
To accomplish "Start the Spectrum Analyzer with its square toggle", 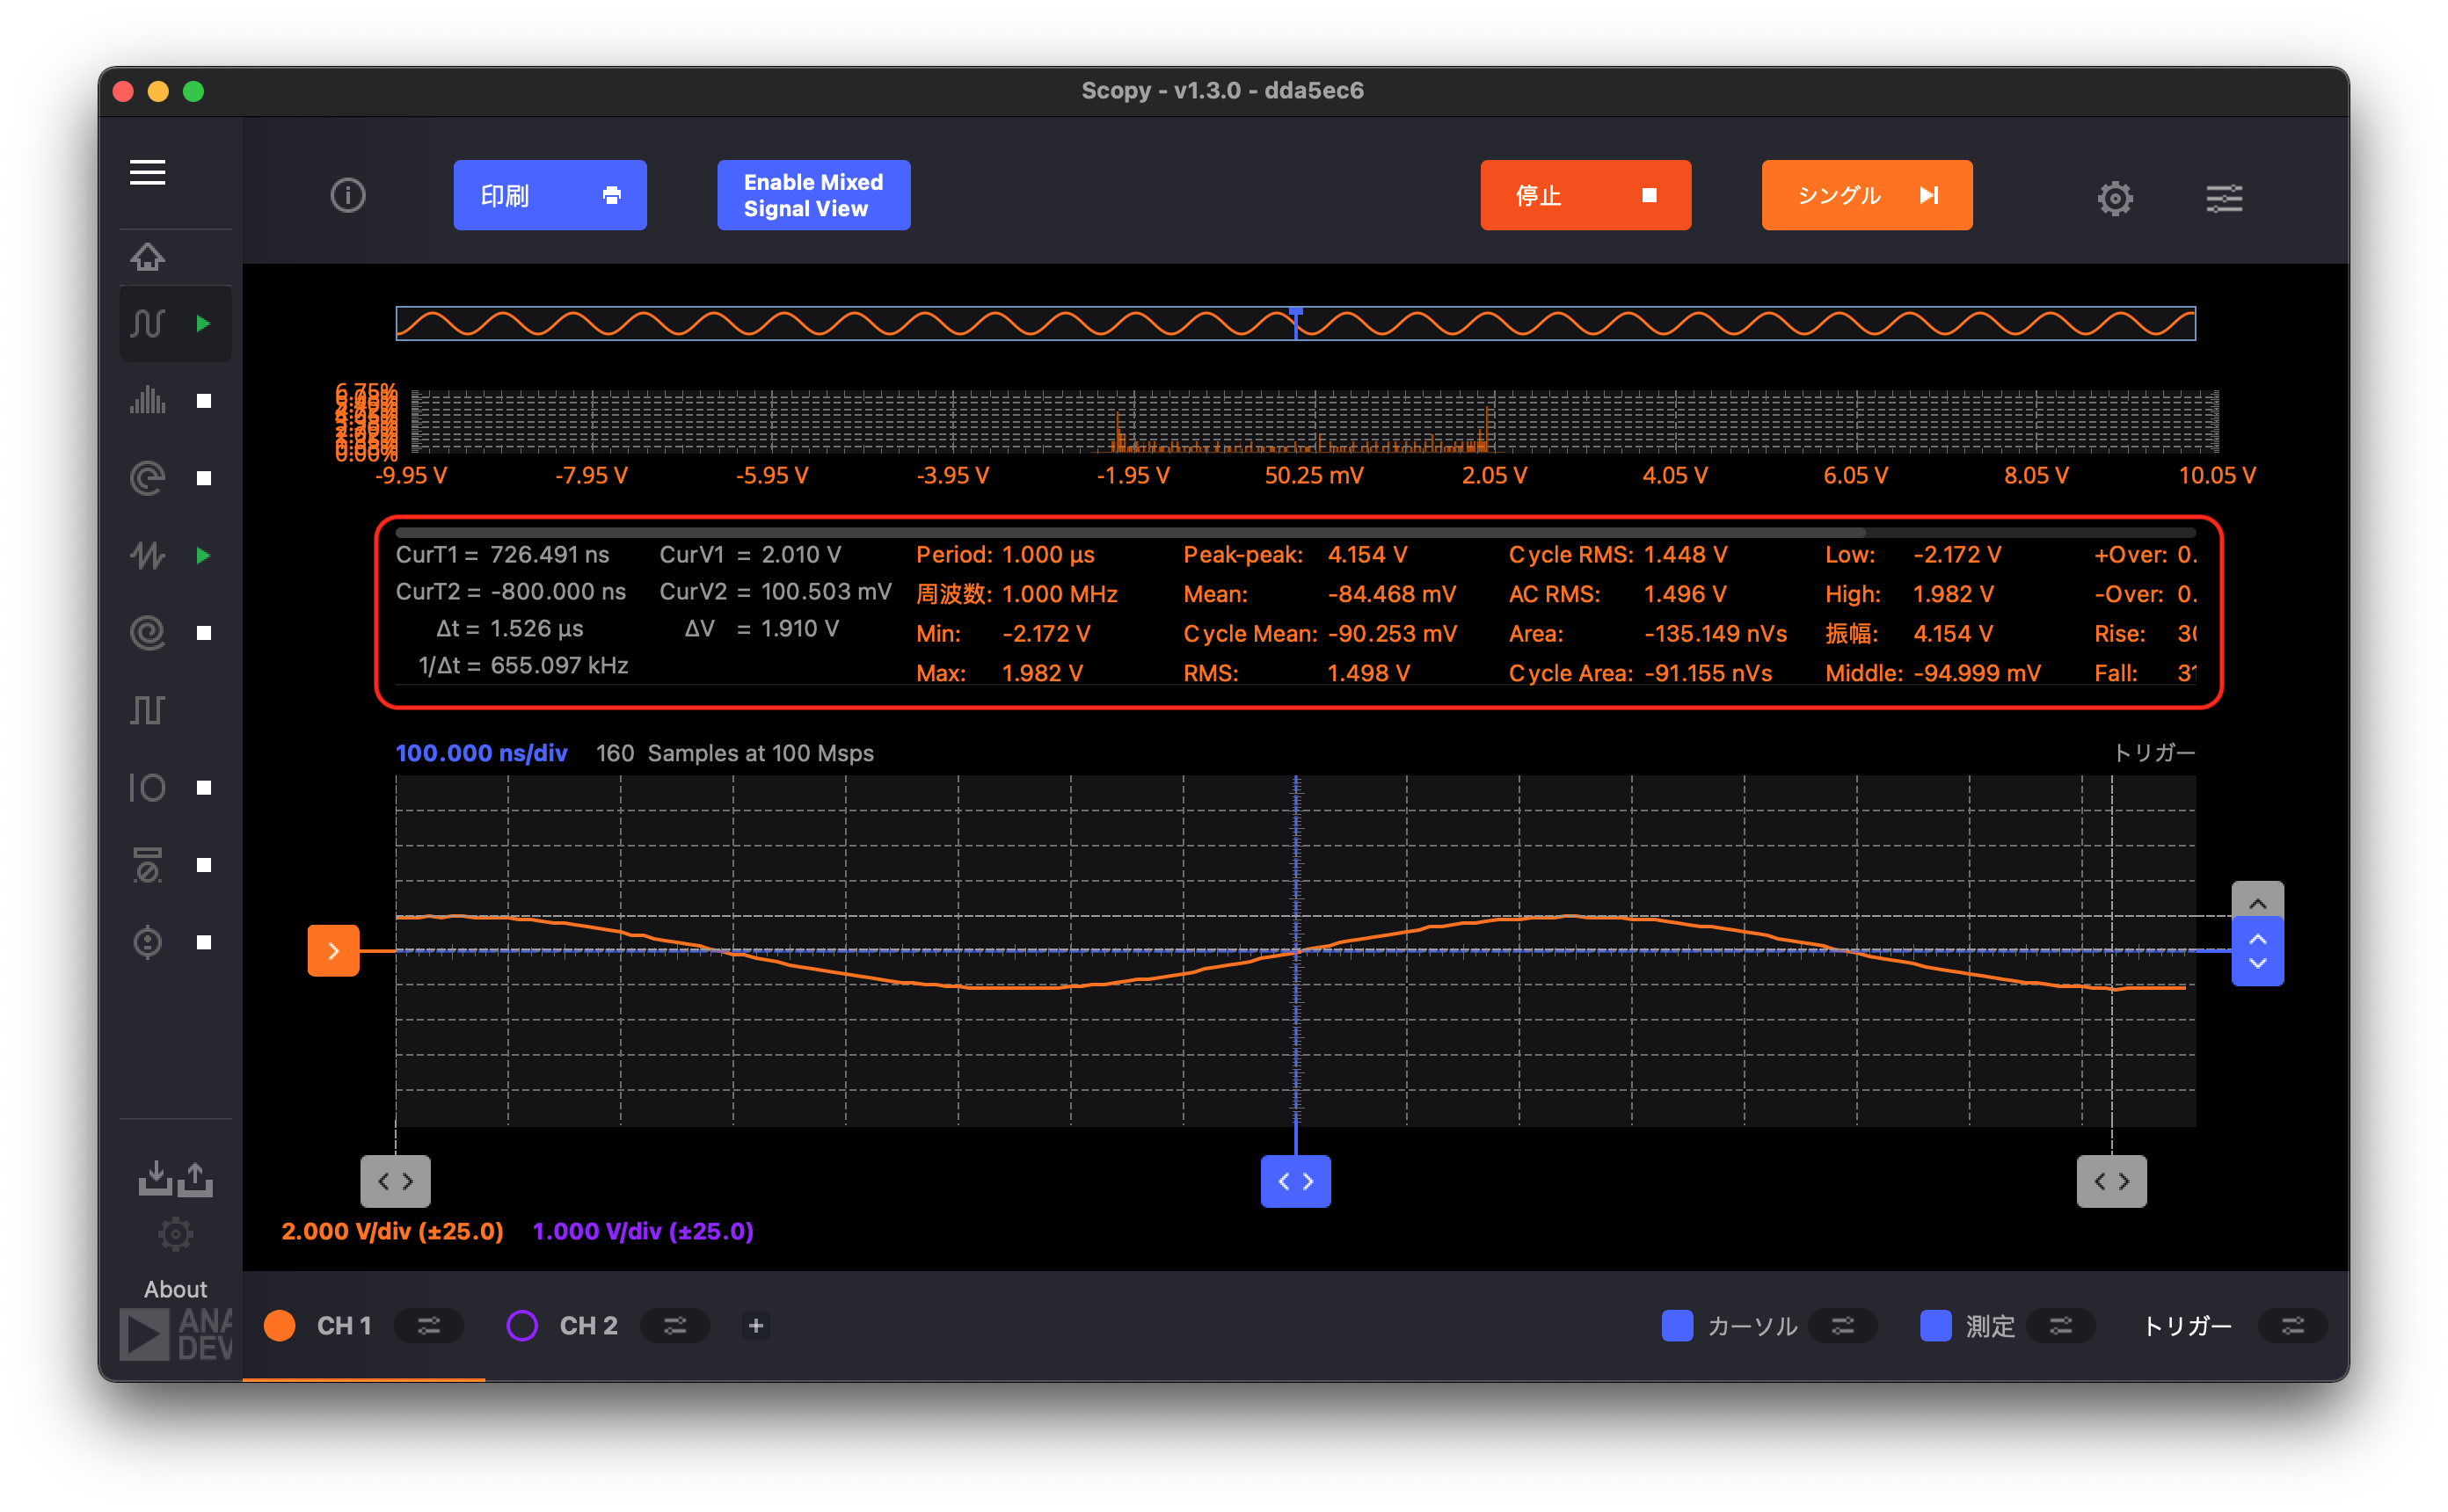I will tap(204, 401).
